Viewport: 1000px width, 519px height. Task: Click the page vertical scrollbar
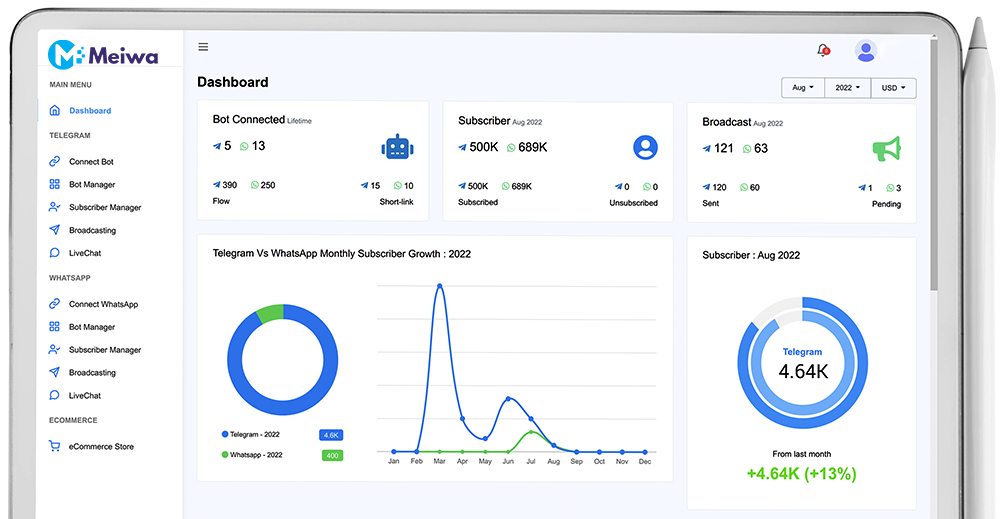click(x=934, y=200)
